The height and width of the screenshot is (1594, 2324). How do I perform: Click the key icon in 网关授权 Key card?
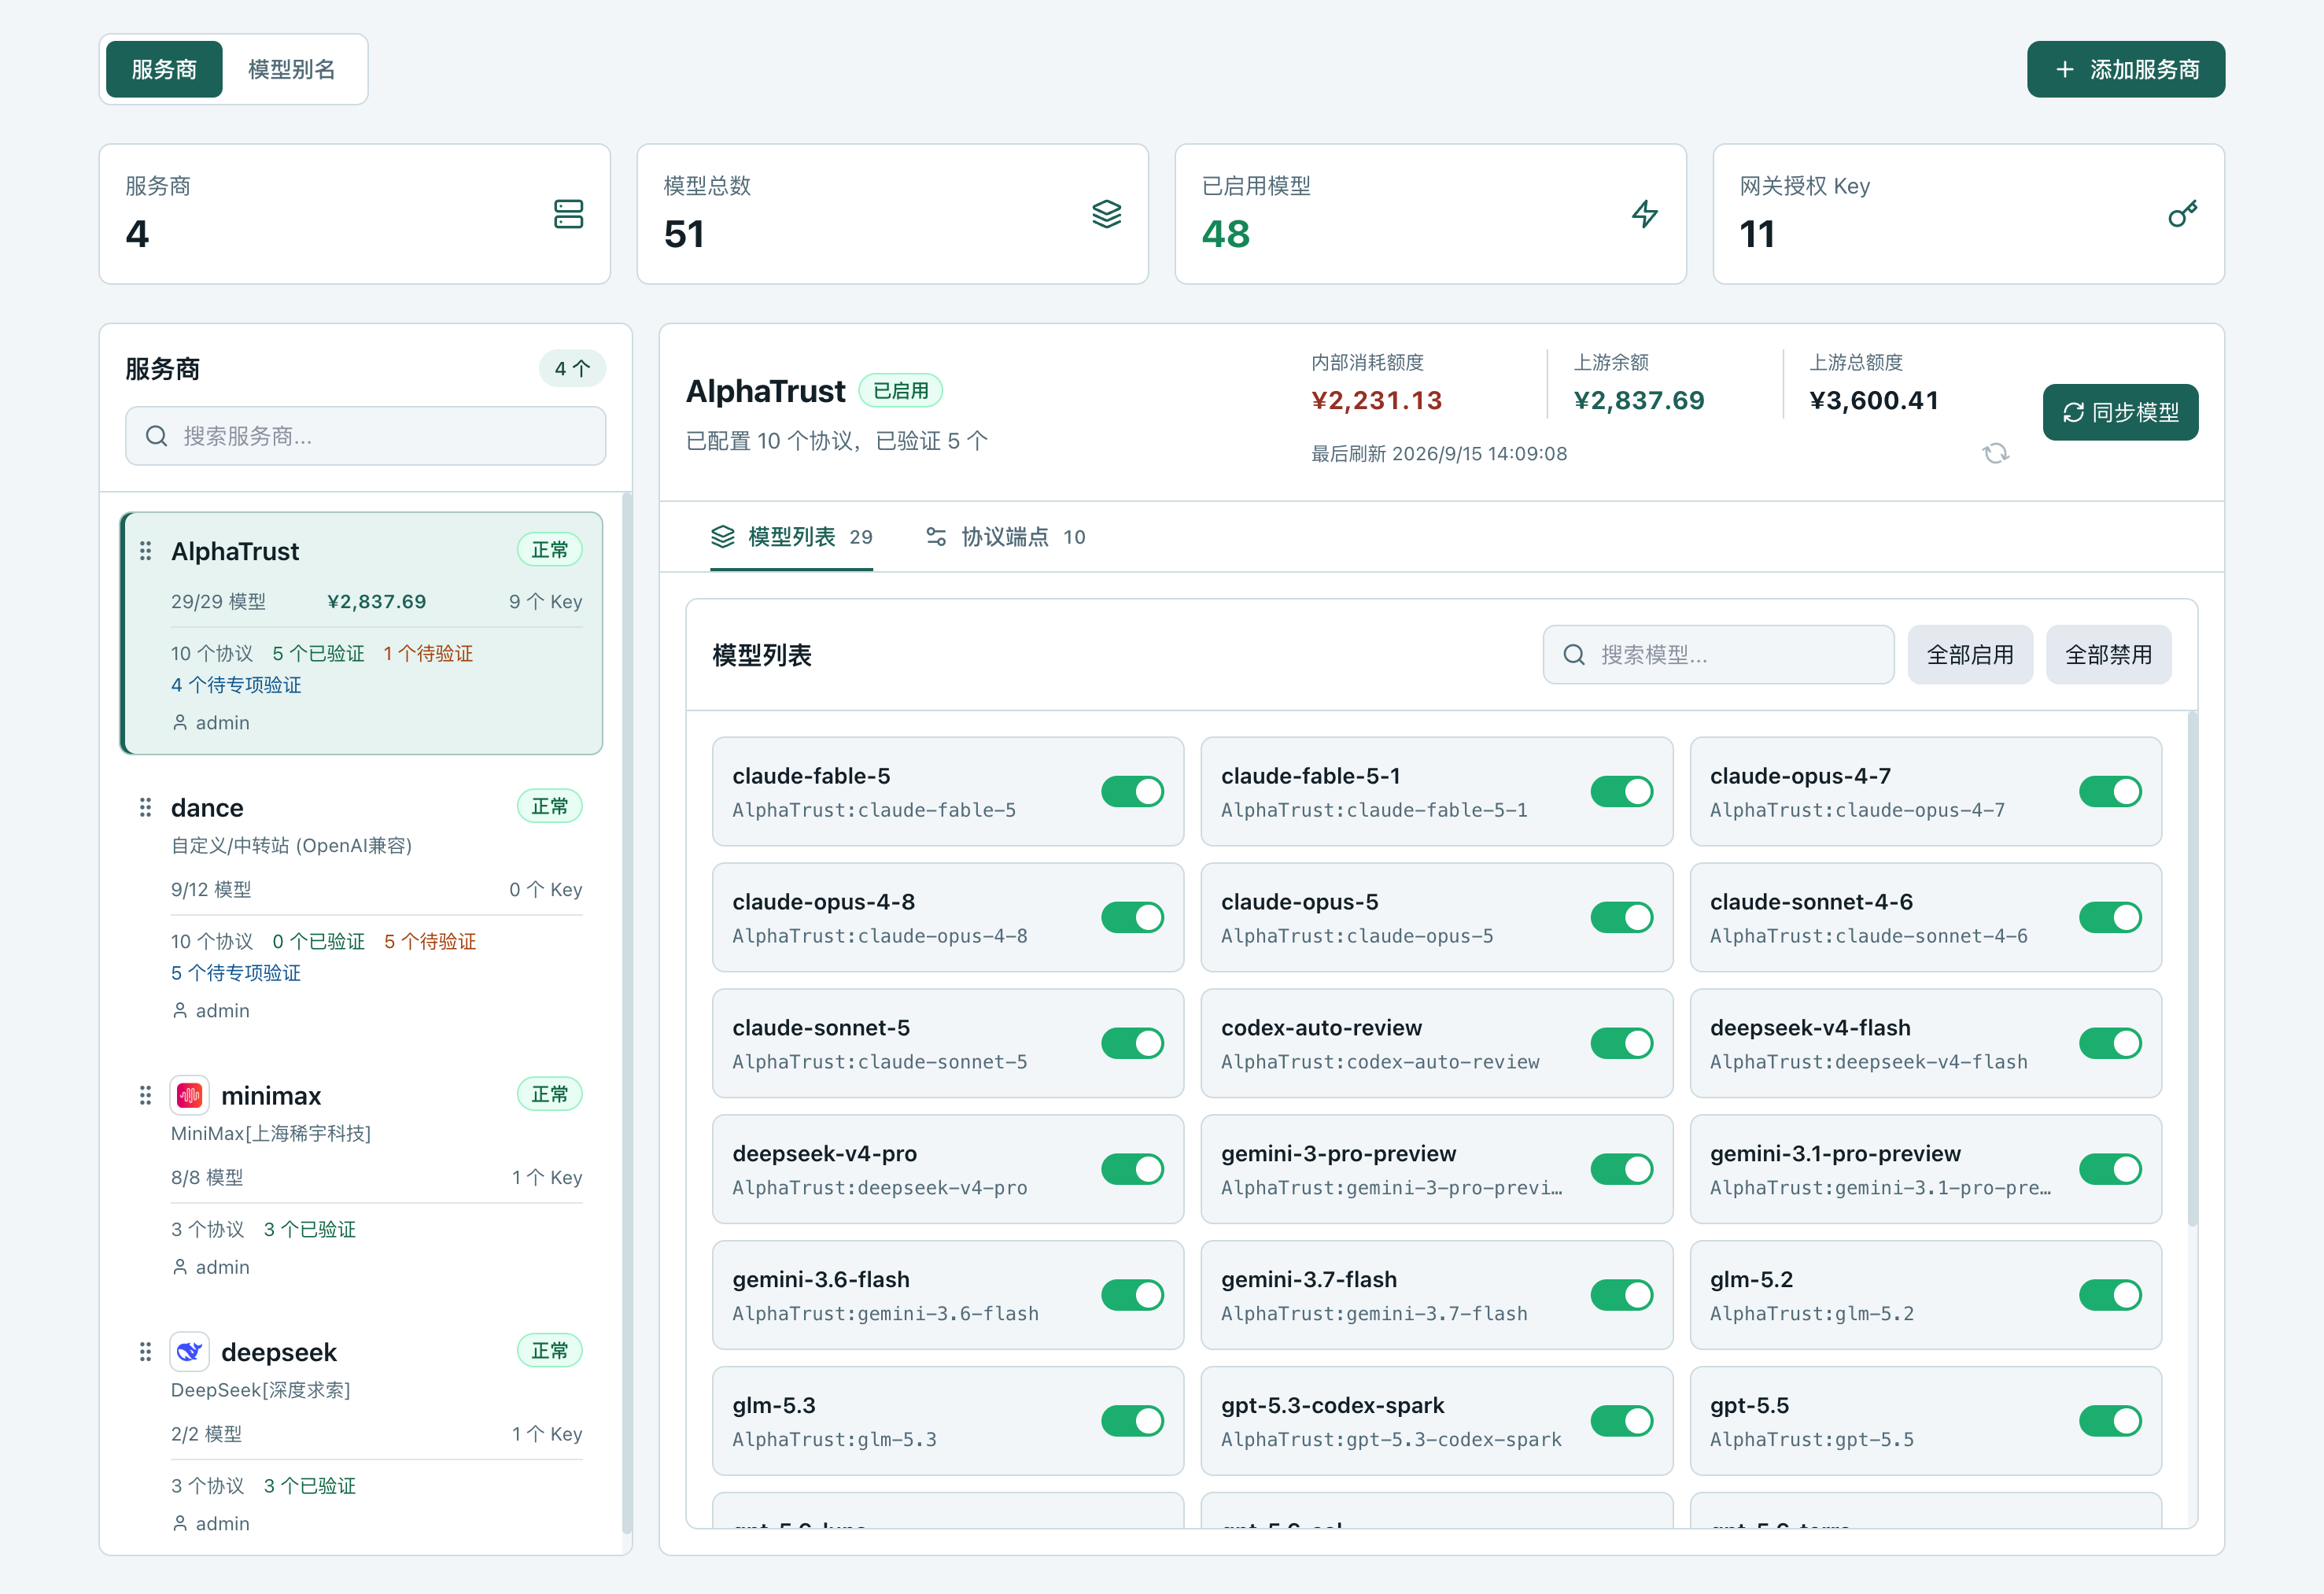coord(2182,214)
